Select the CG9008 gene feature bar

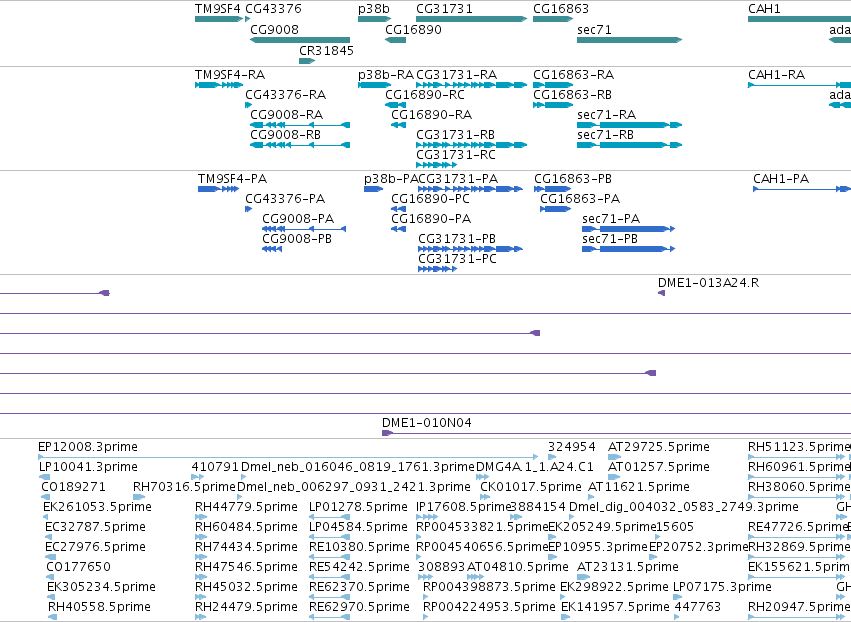point(300,40)
